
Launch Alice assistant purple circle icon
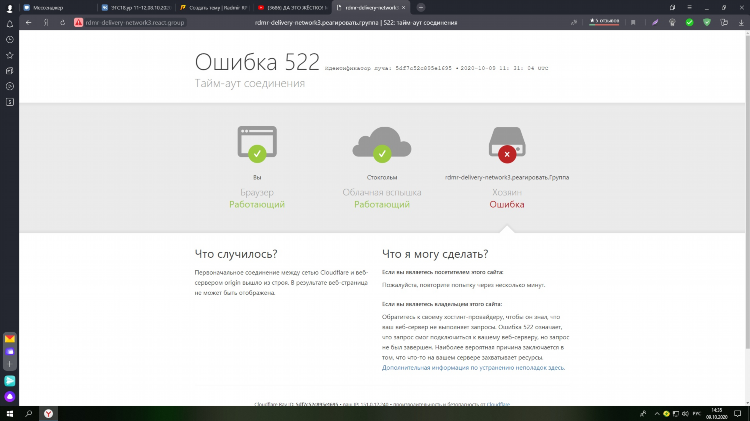click(10, 396)
